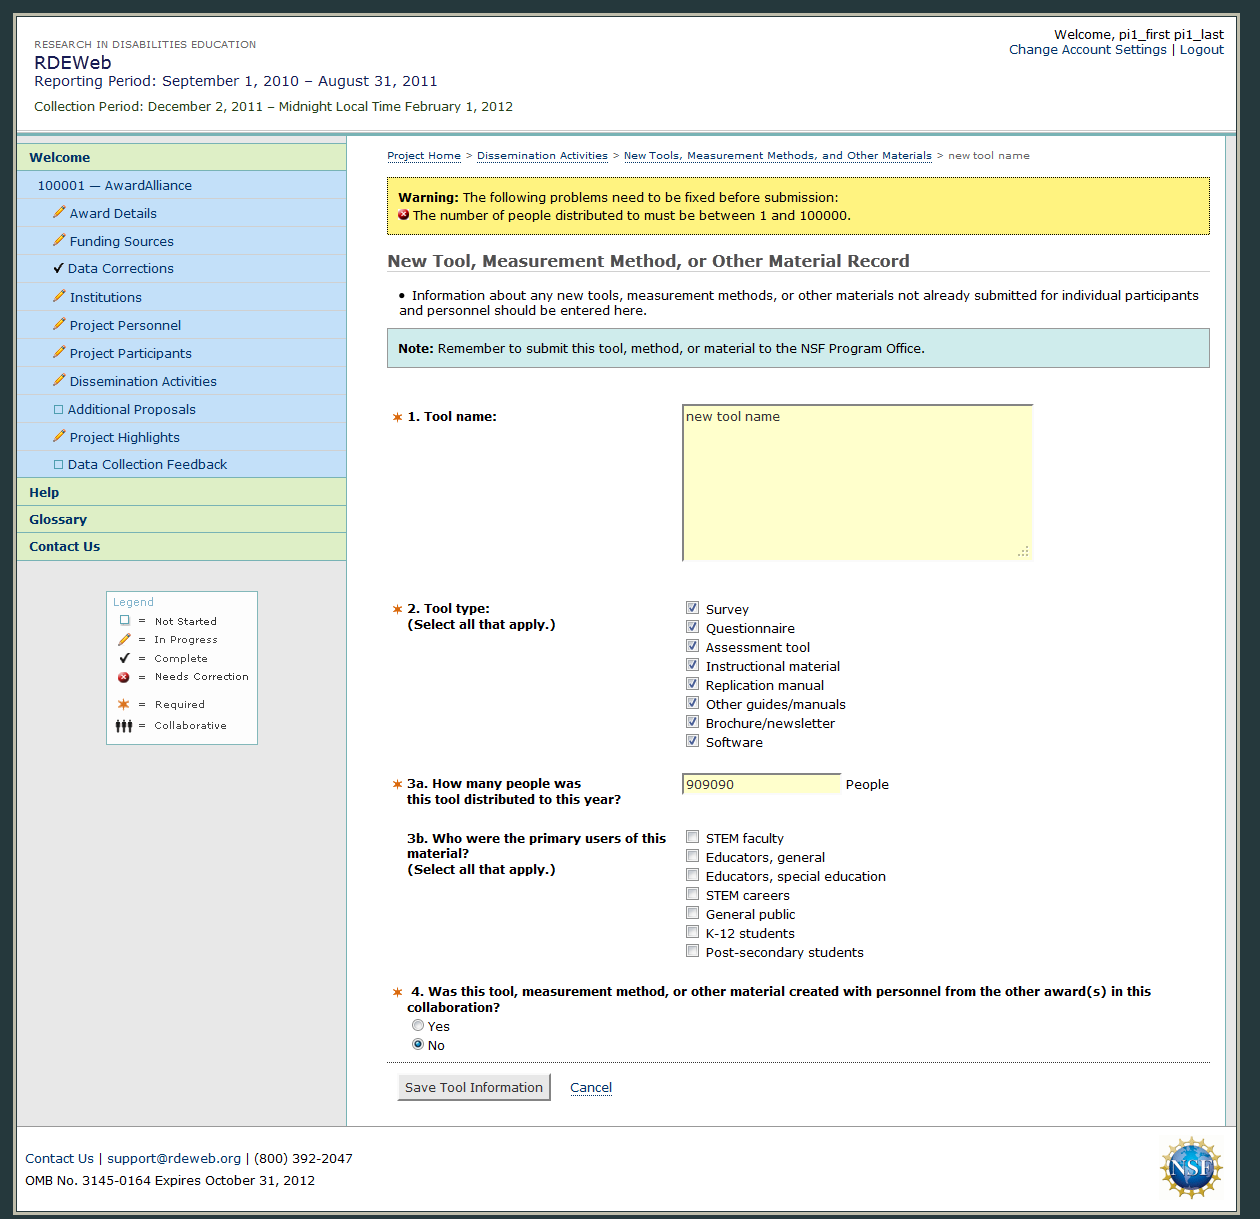The height and width of the screenshot is (1219, 1260).
Task: Check Educators, special education checkbox
Action: coord(692,875)
